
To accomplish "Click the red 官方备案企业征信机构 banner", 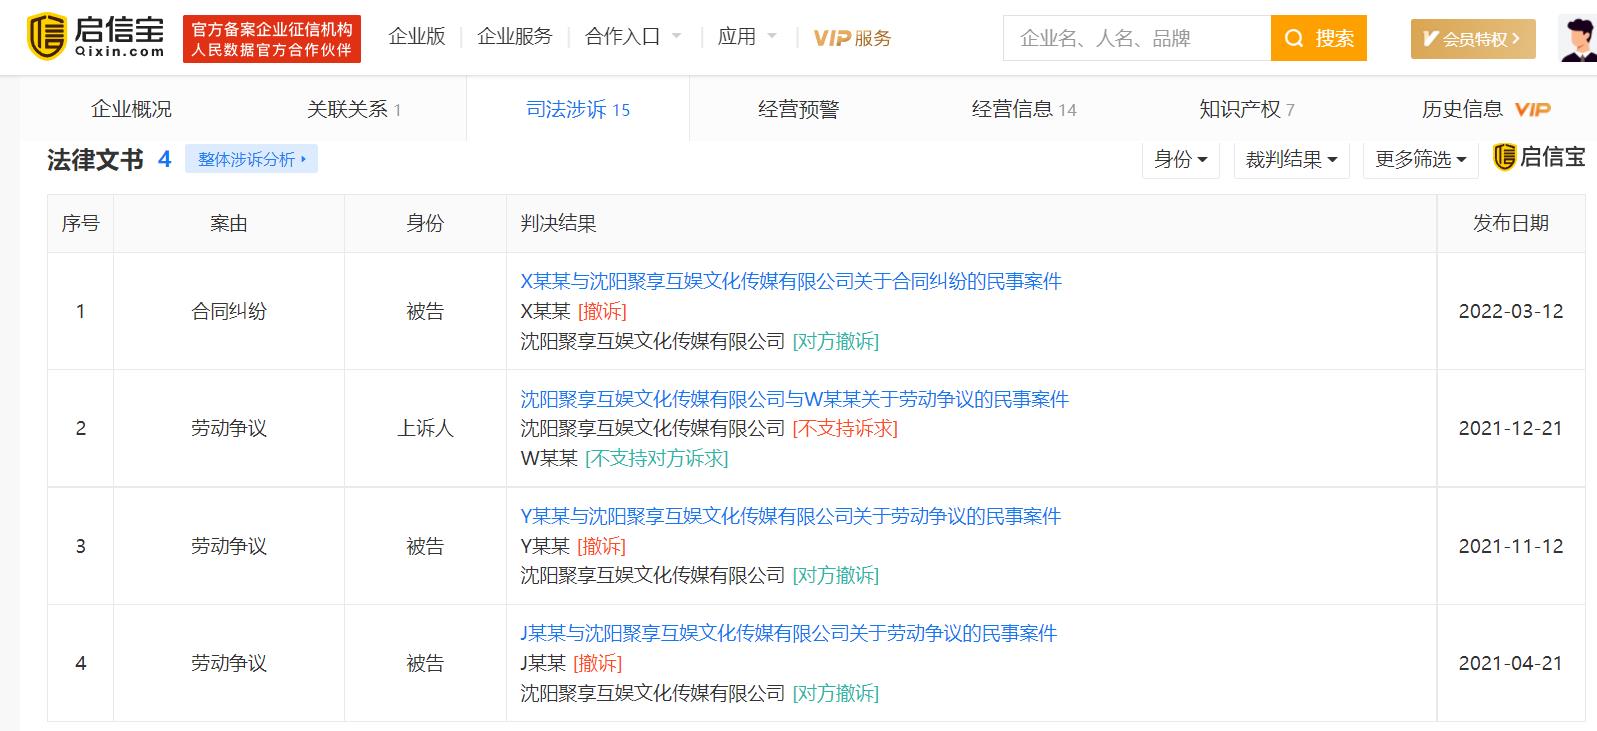I will 272,39.
